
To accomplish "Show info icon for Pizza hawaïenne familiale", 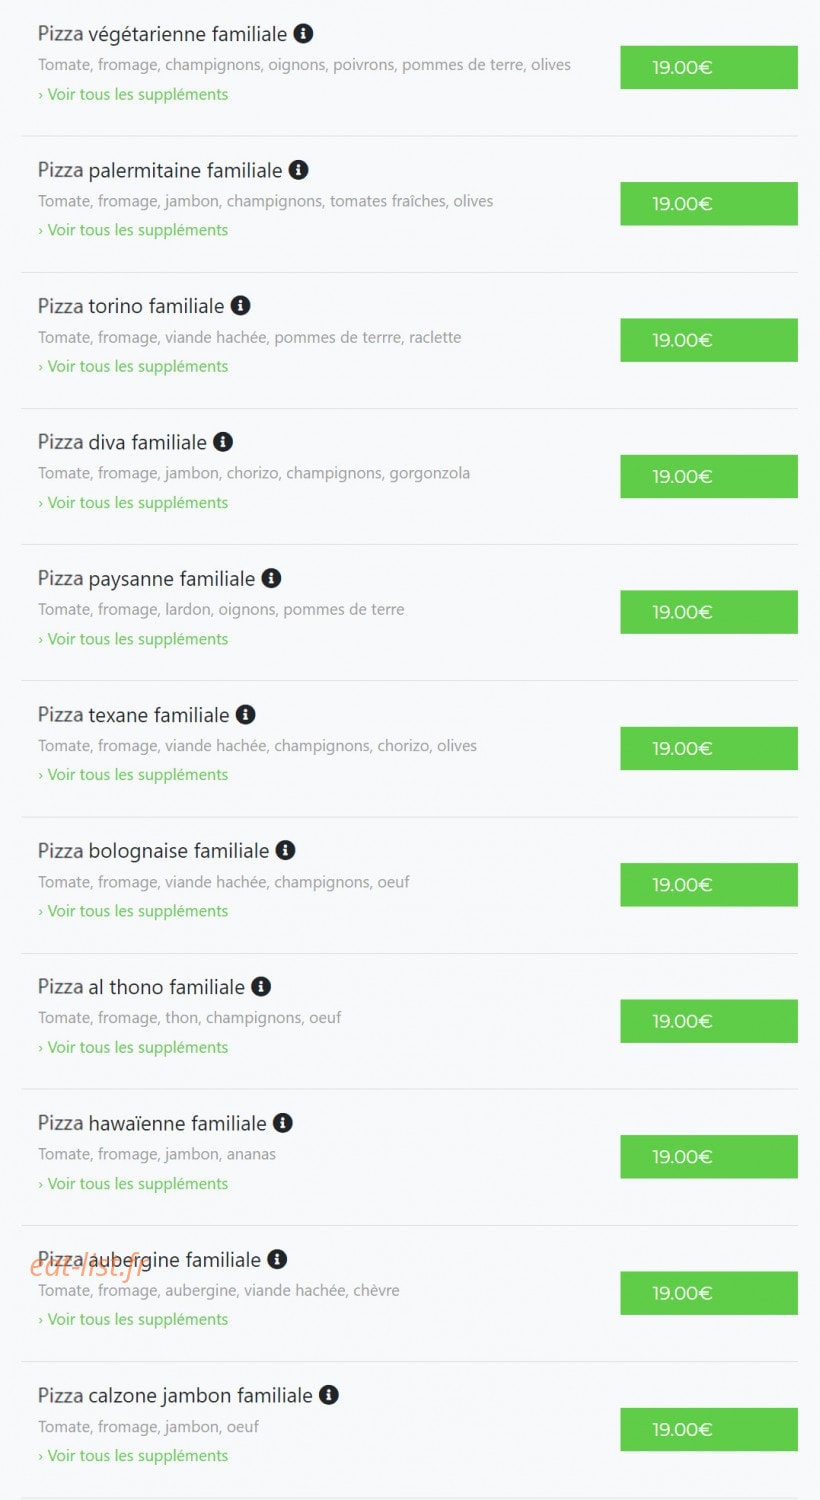I will click(283, 1123).
